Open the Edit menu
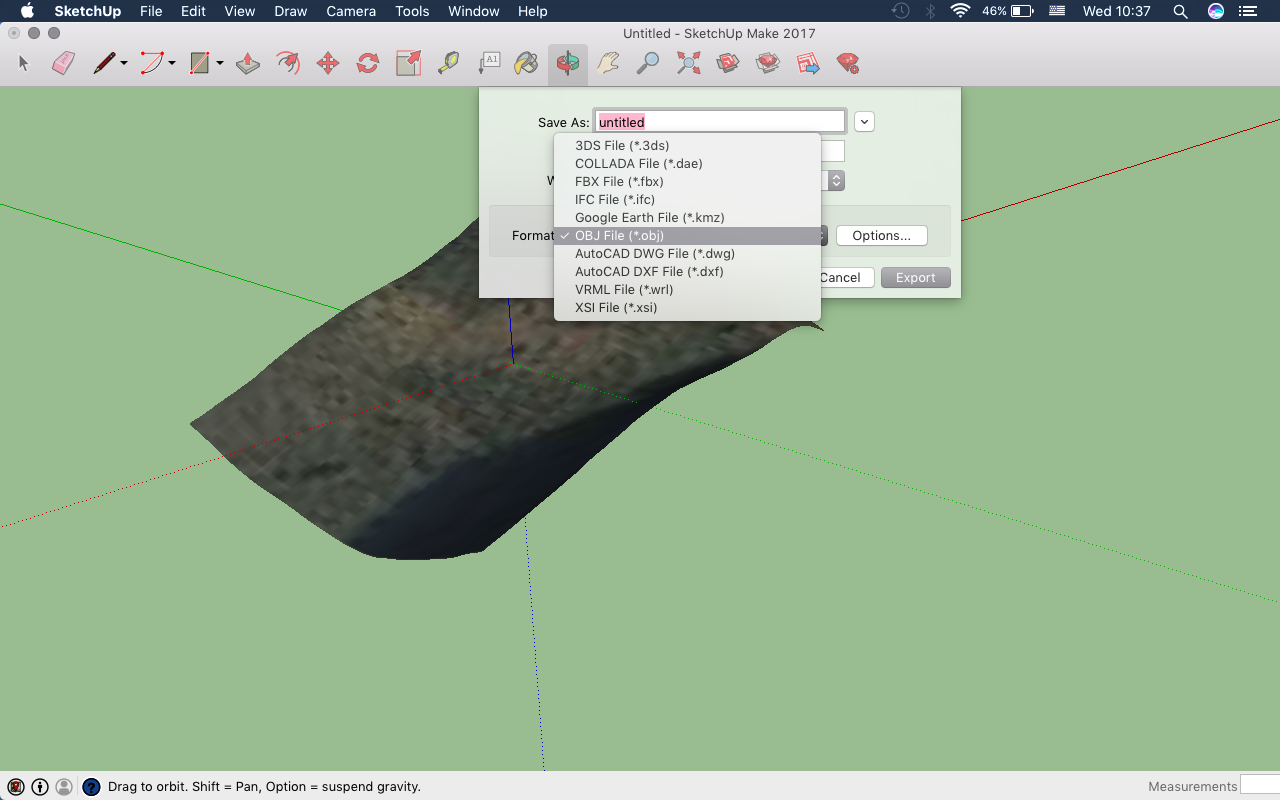Viewport: 1280px width, 800px height. (x=193, y=11)
